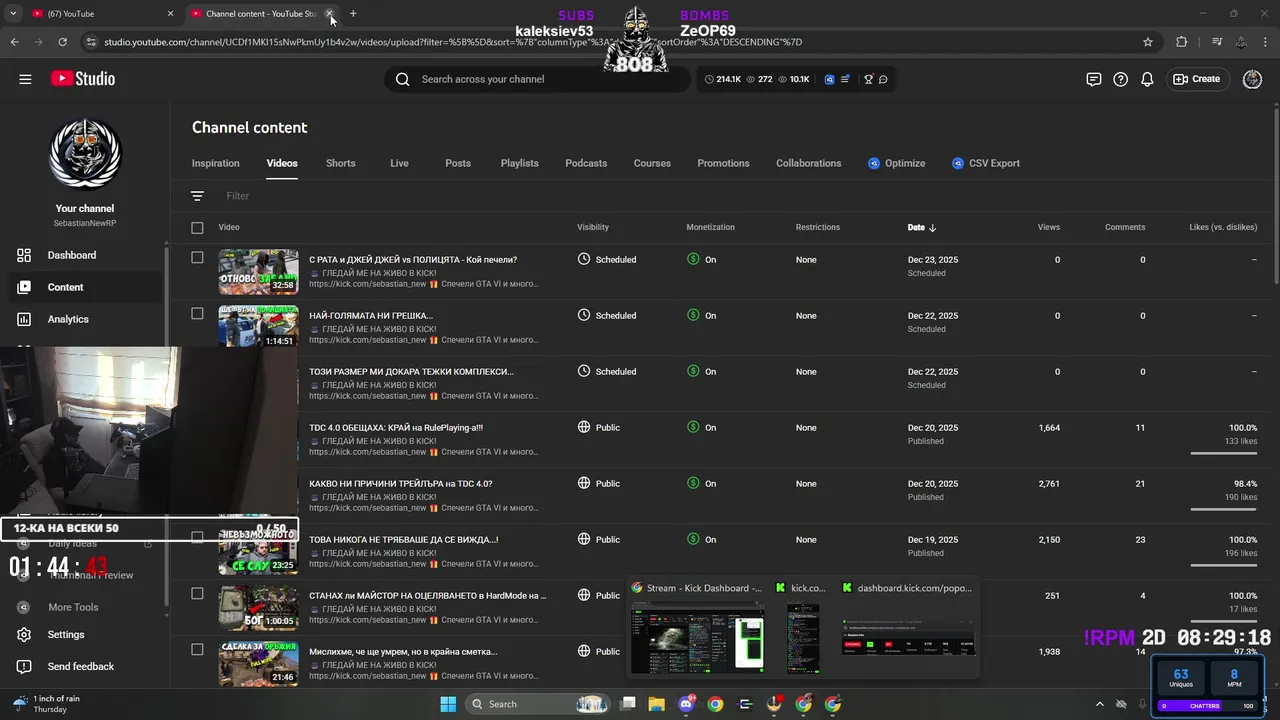Open the Analytics sidebar icon
Image resolution: width=1280 pixels, height=720 pixels.
tap(24, 319)
